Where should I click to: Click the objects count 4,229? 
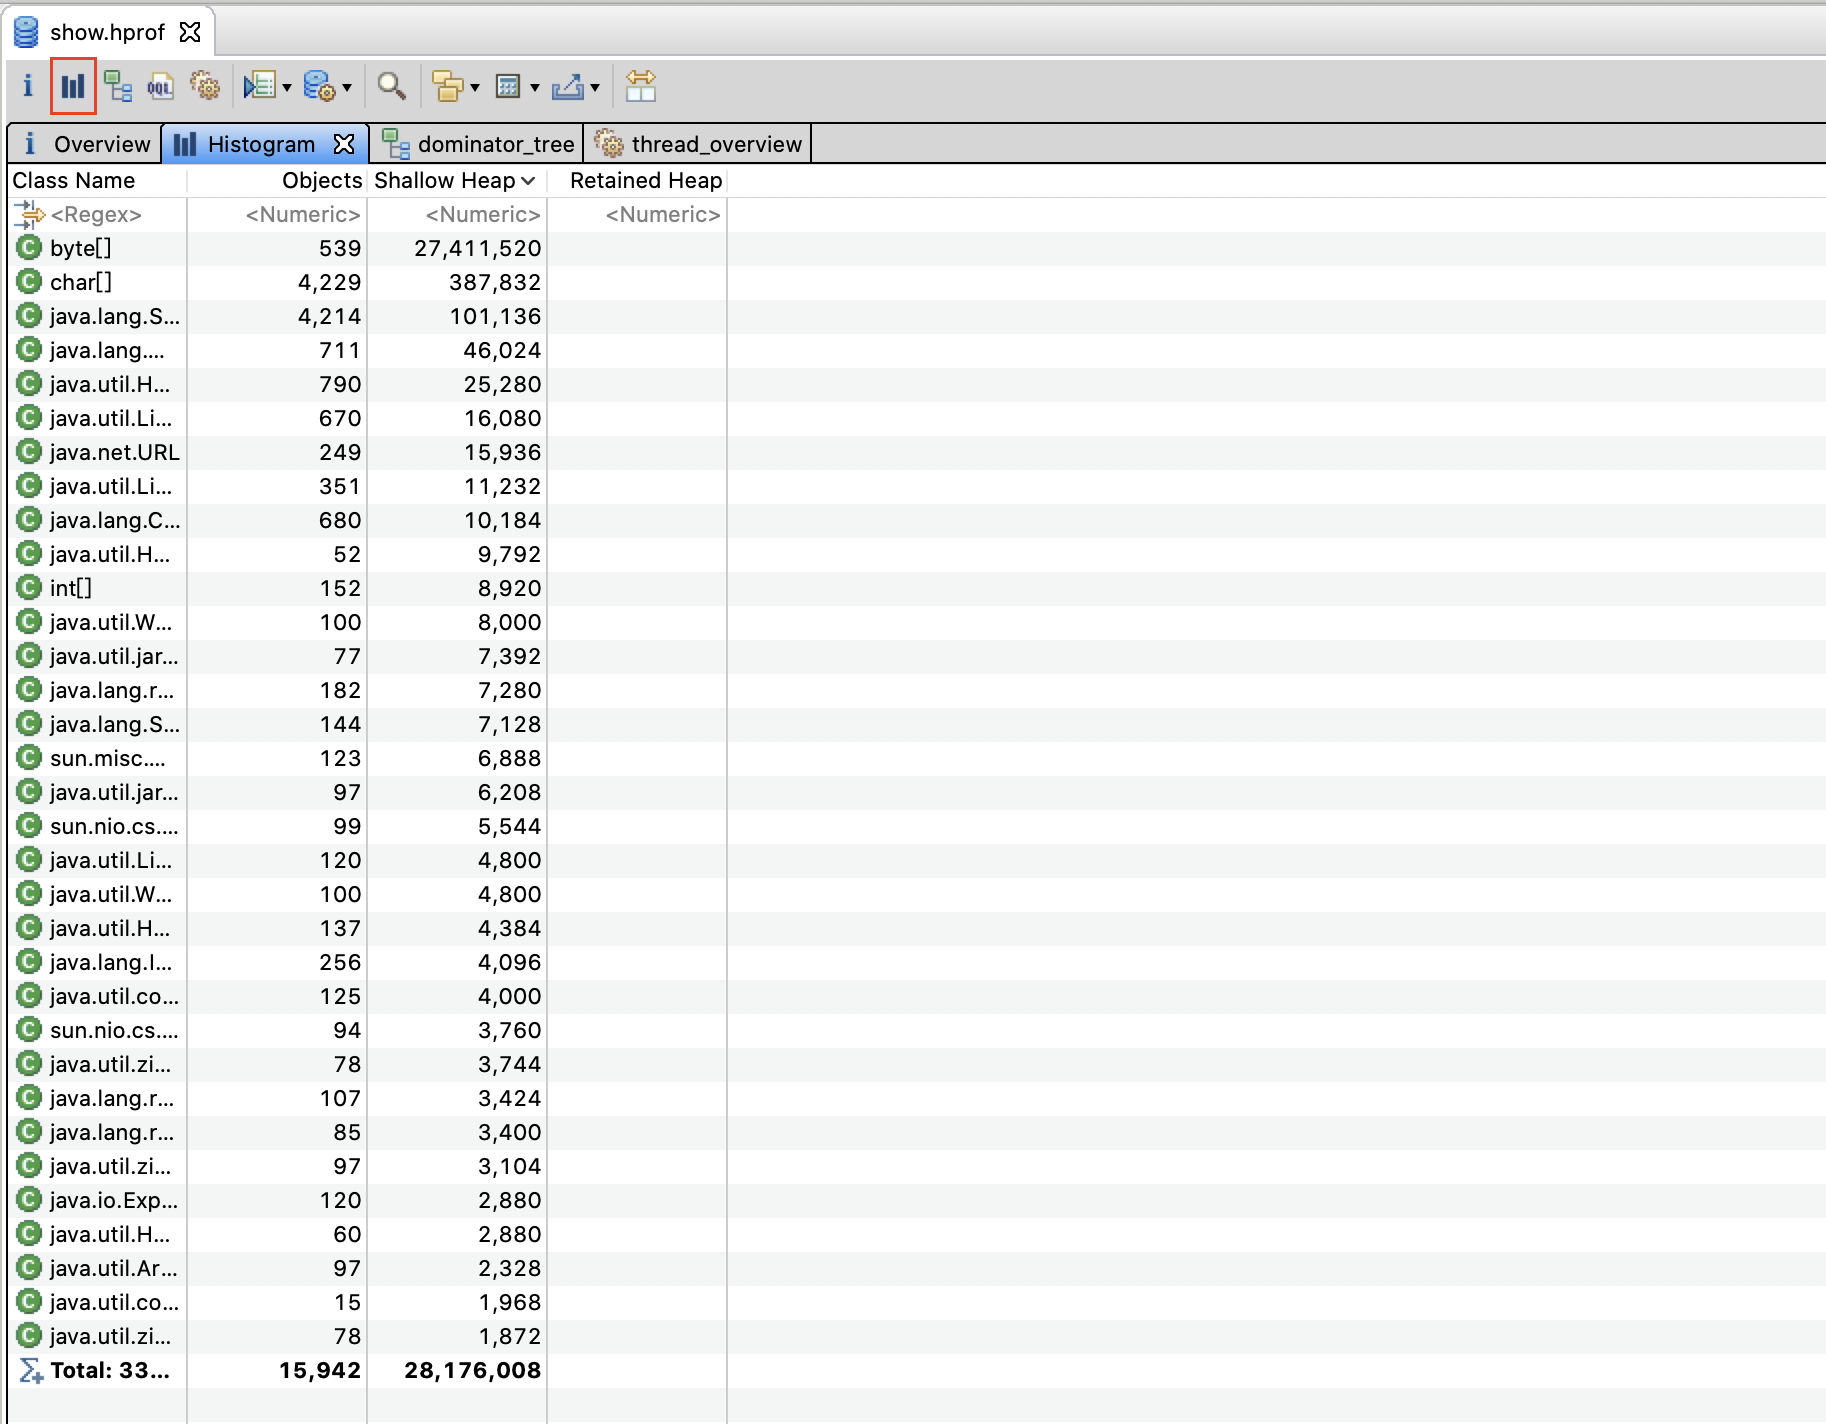[330, 282]
